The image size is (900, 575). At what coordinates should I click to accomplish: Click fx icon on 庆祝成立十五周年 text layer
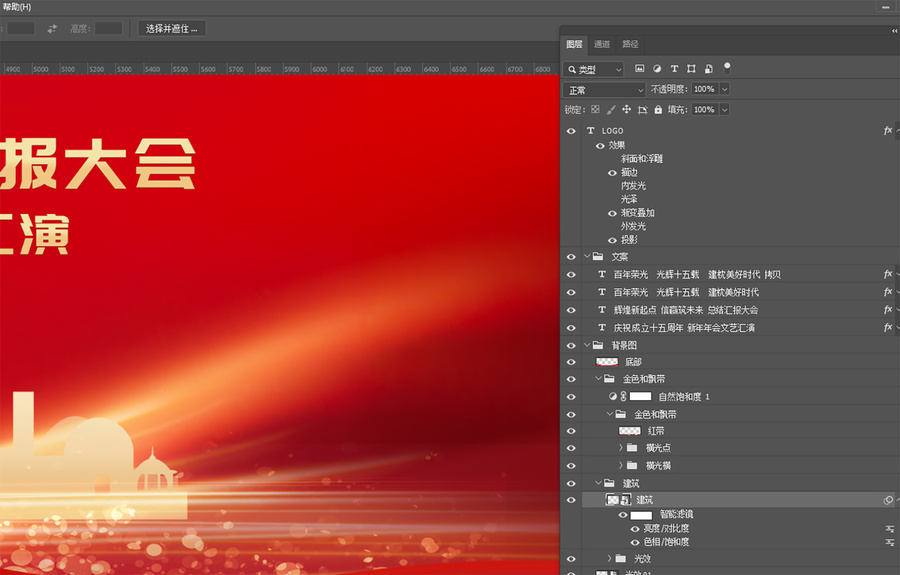887,328
